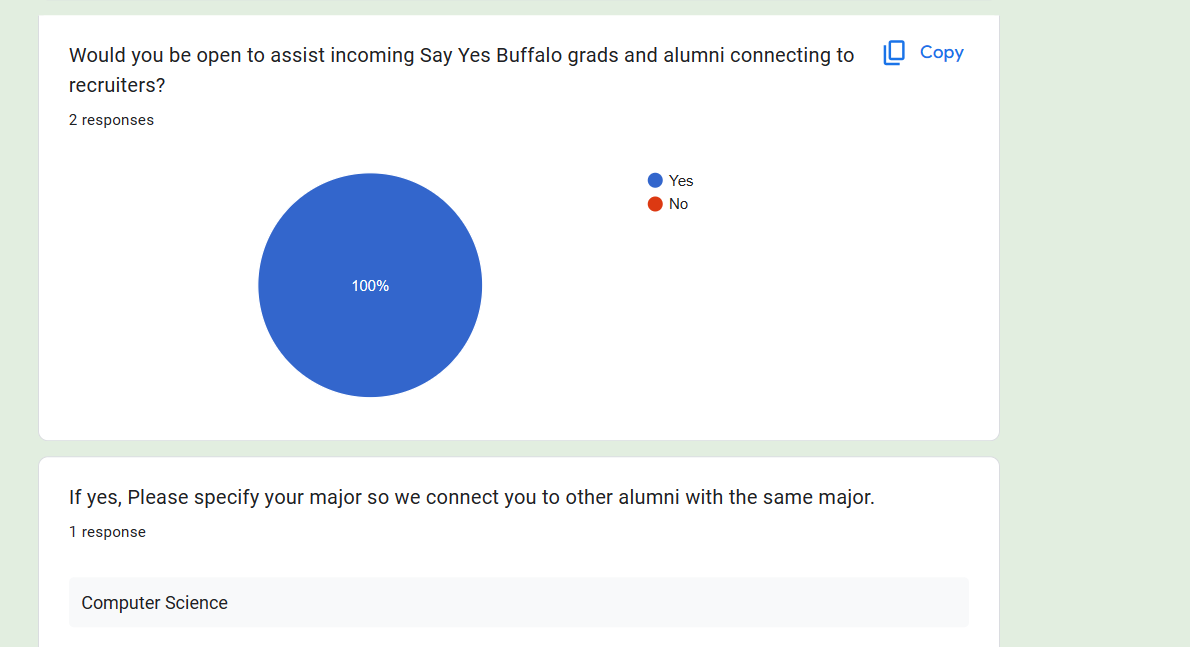Click the center of the blue pie chart
The height and width of the screenshot is (647, 1190).
coord(370,285)
